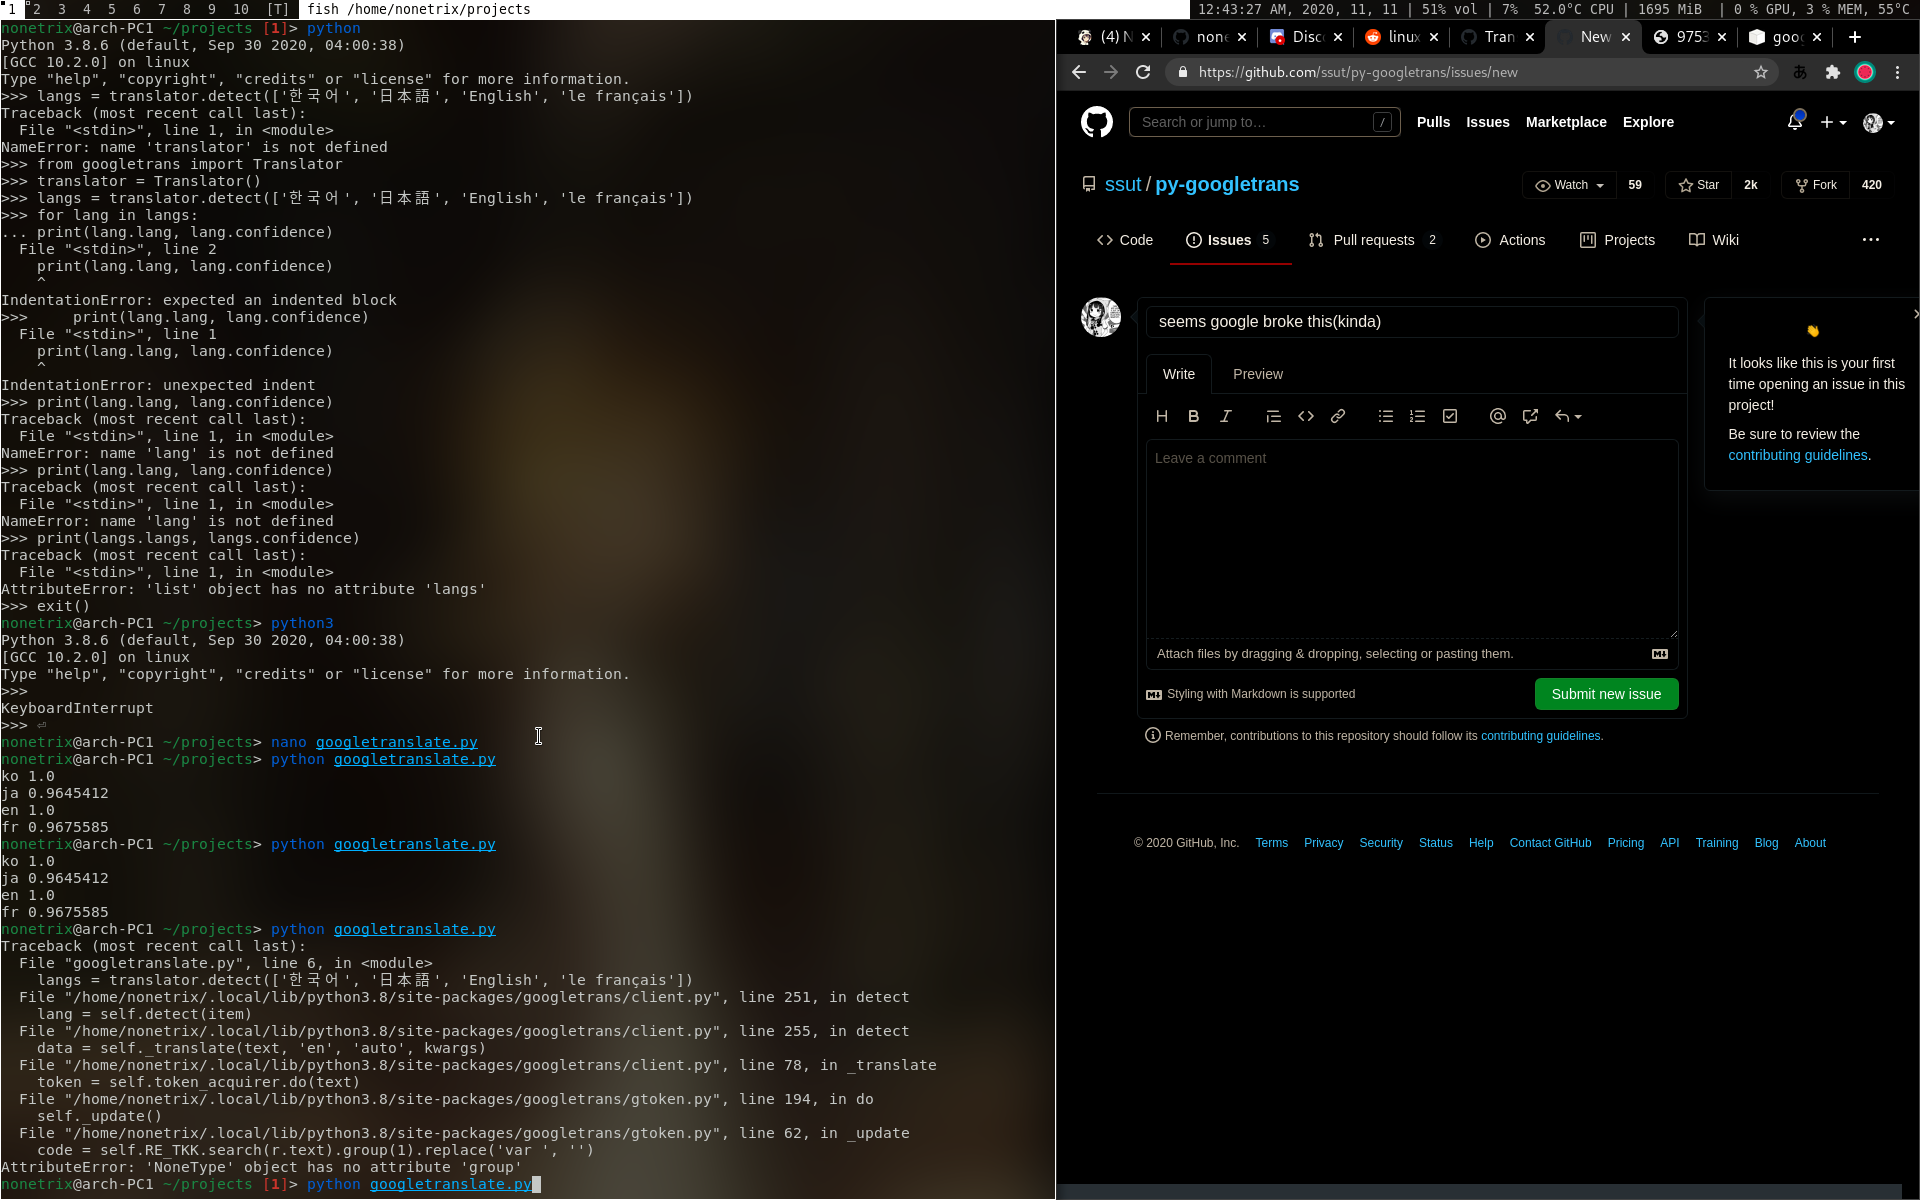
Task: Switch to workspace 2 in the status bar
Action: pyautogui.click(x=37, y=9)
